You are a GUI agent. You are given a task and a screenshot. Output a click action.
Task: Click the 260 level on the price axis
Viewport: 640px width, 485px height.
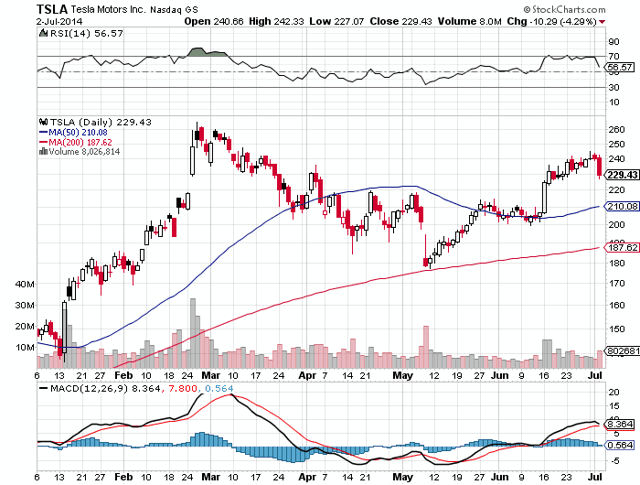(616, 129)
